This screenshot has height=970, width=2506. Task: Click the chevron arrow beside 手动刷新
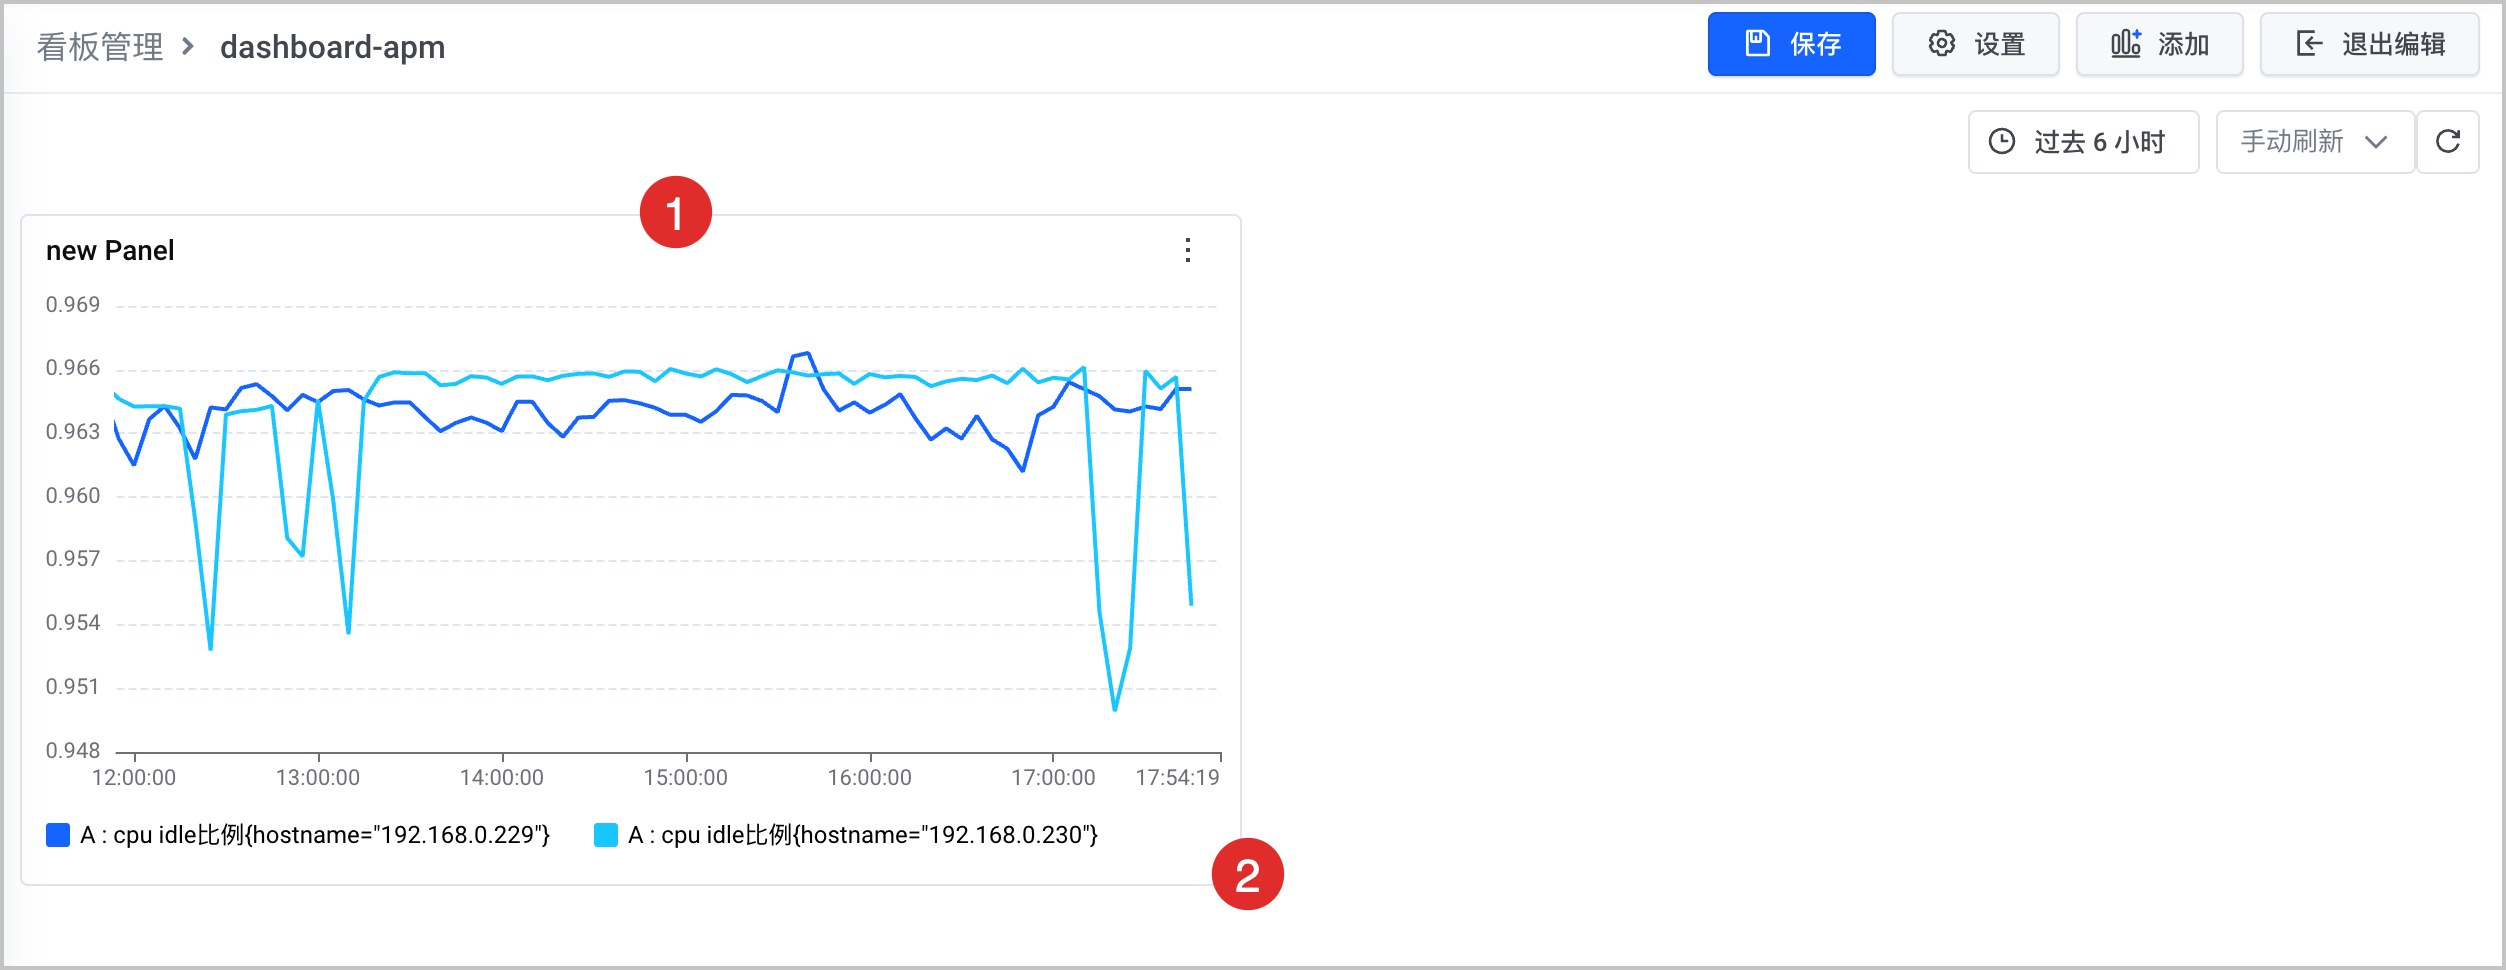tap(2376, 142)
